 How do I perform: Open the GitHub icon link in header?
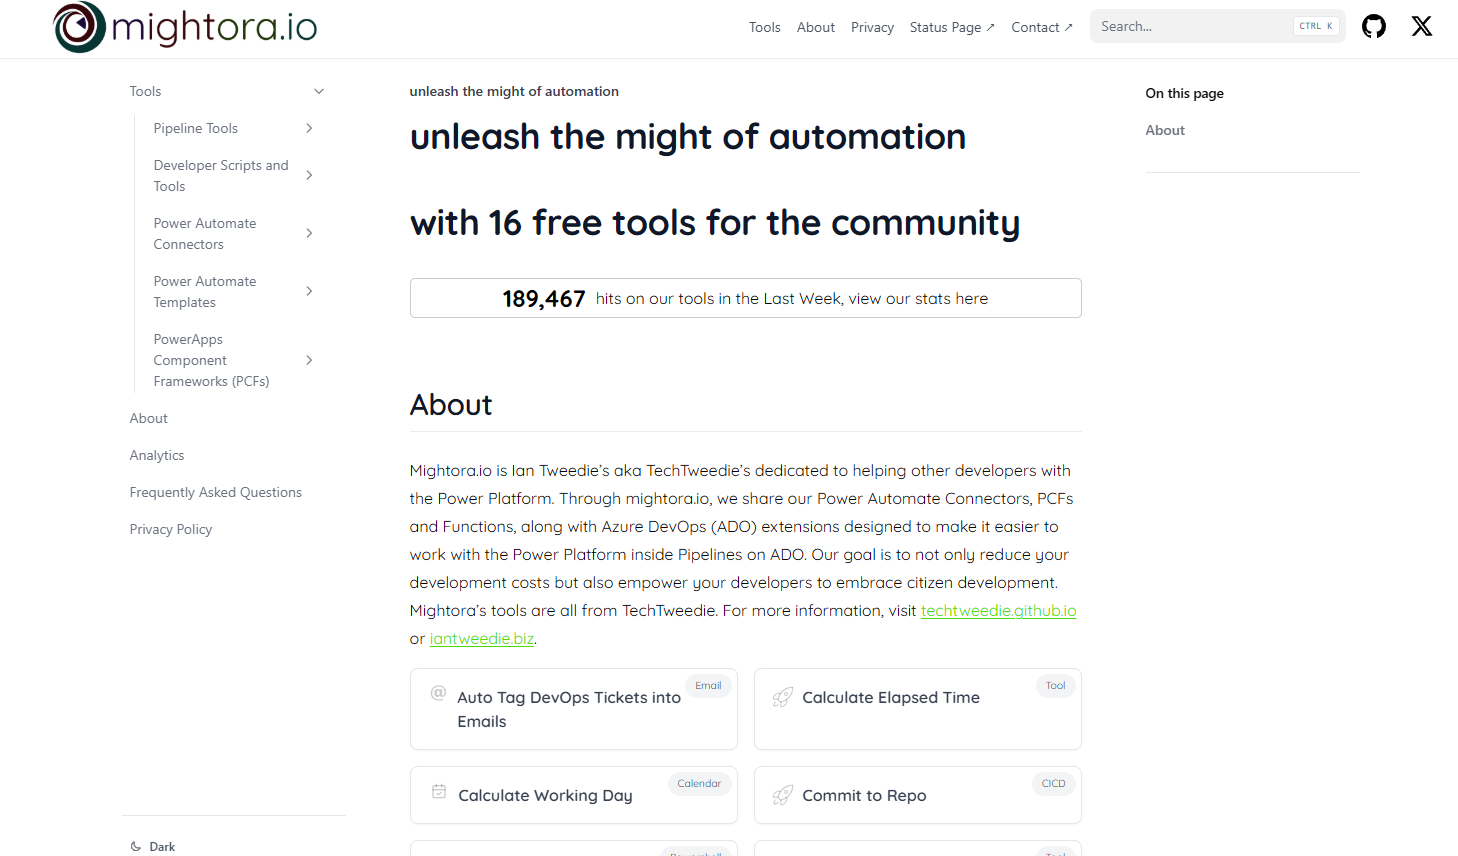1374,27
